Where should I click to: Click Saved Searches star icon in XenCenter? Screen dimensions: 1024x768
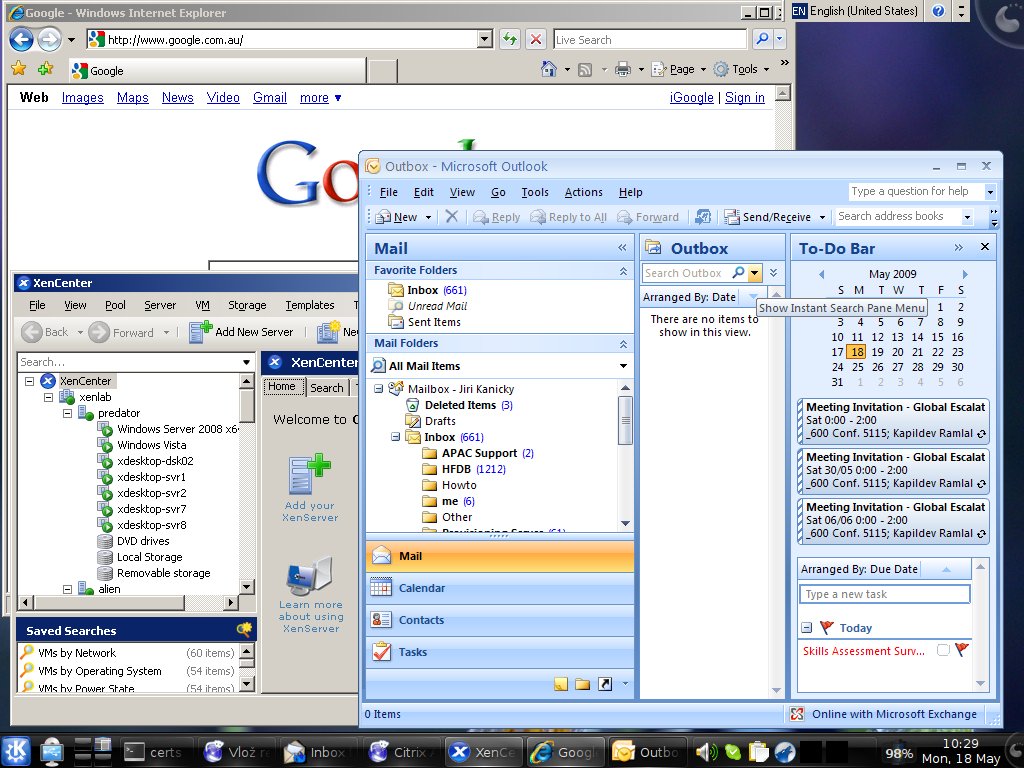[x=244, y=630]
